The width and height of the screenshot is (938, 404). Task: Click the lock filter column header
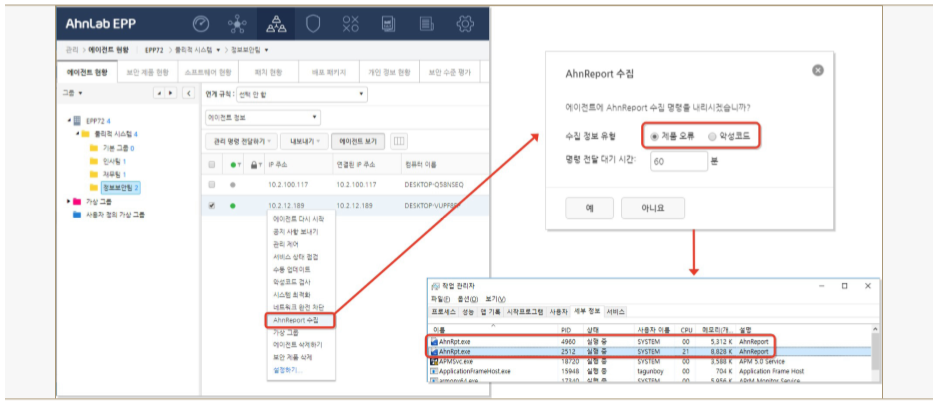(x=254, y=165)
